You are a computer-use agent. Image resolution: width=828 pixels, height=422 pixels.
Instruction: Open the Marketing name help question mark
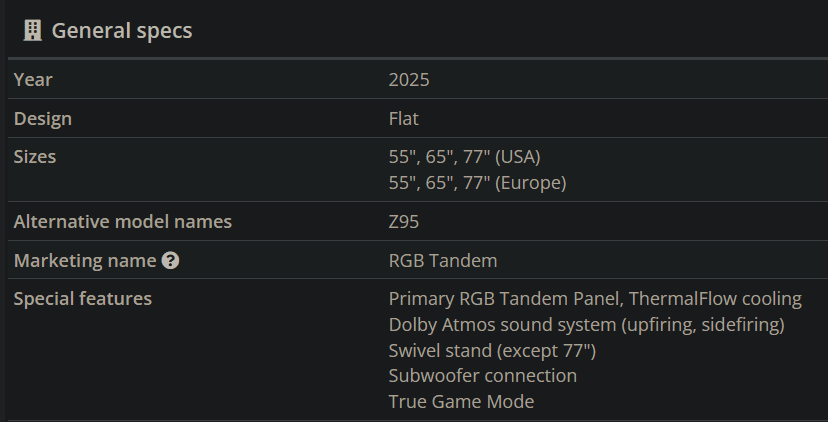(x=171, y=261)
